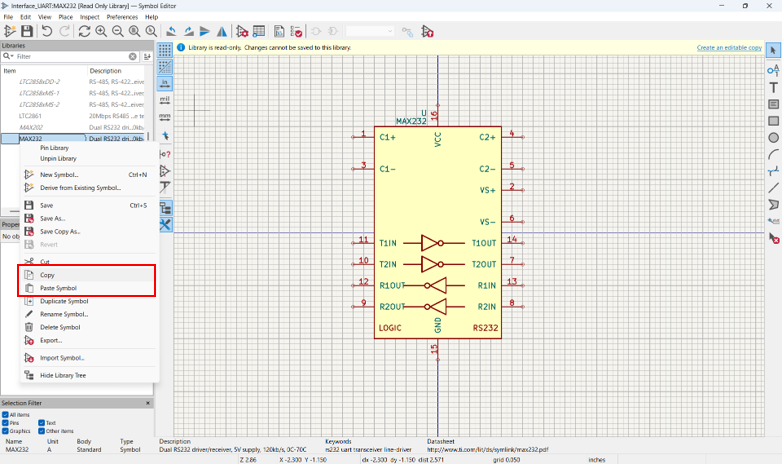
Task: Select the Add Text Box tool
Action: click(x=774, y=104)
